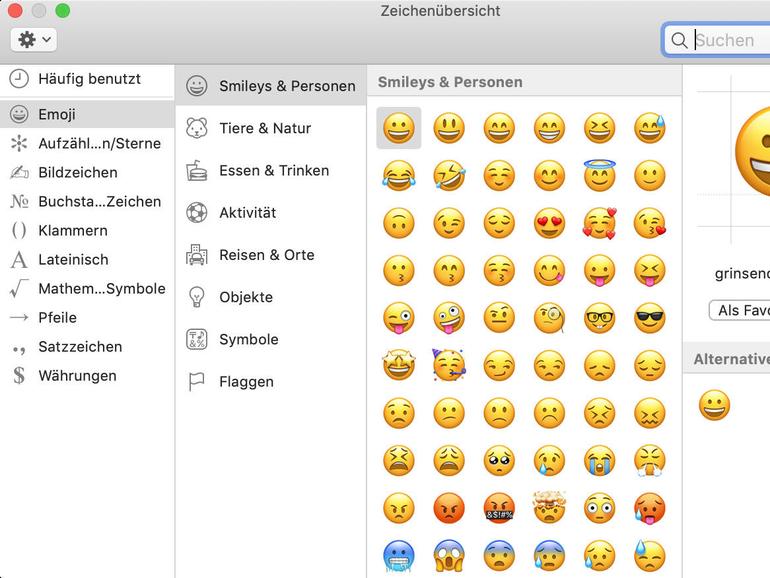This screenshot has height=578, width=770.
Task: Select the Satzzeichen category
Action: pyautogui.click(x=87, y=347)
